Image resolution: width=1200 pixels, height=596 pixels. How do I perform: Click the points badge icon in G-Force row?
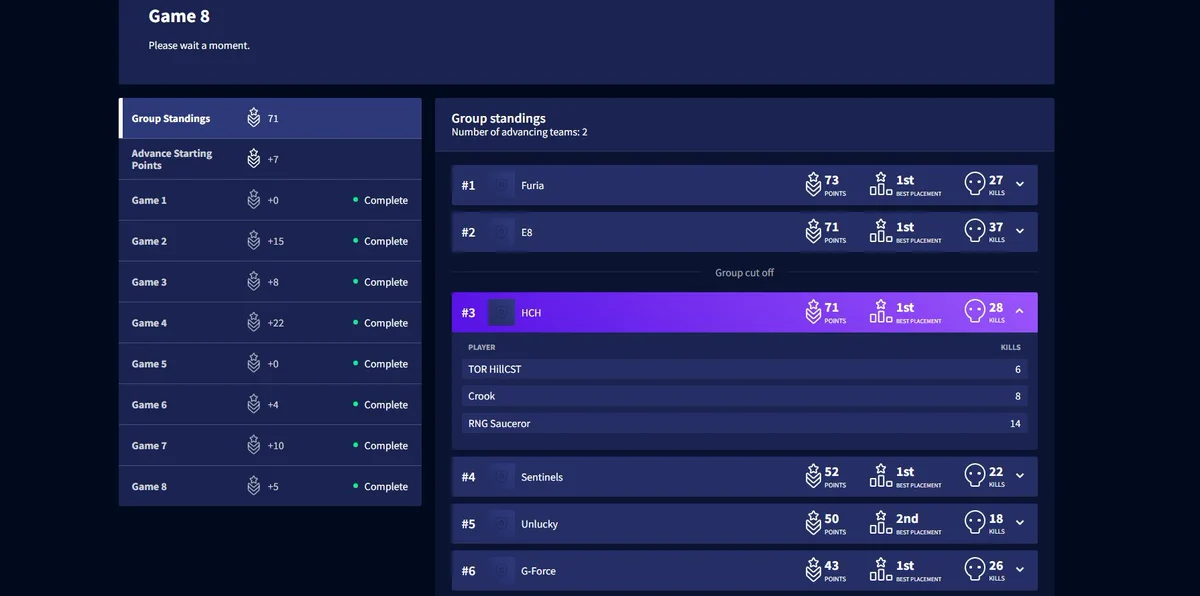(813, 571)
